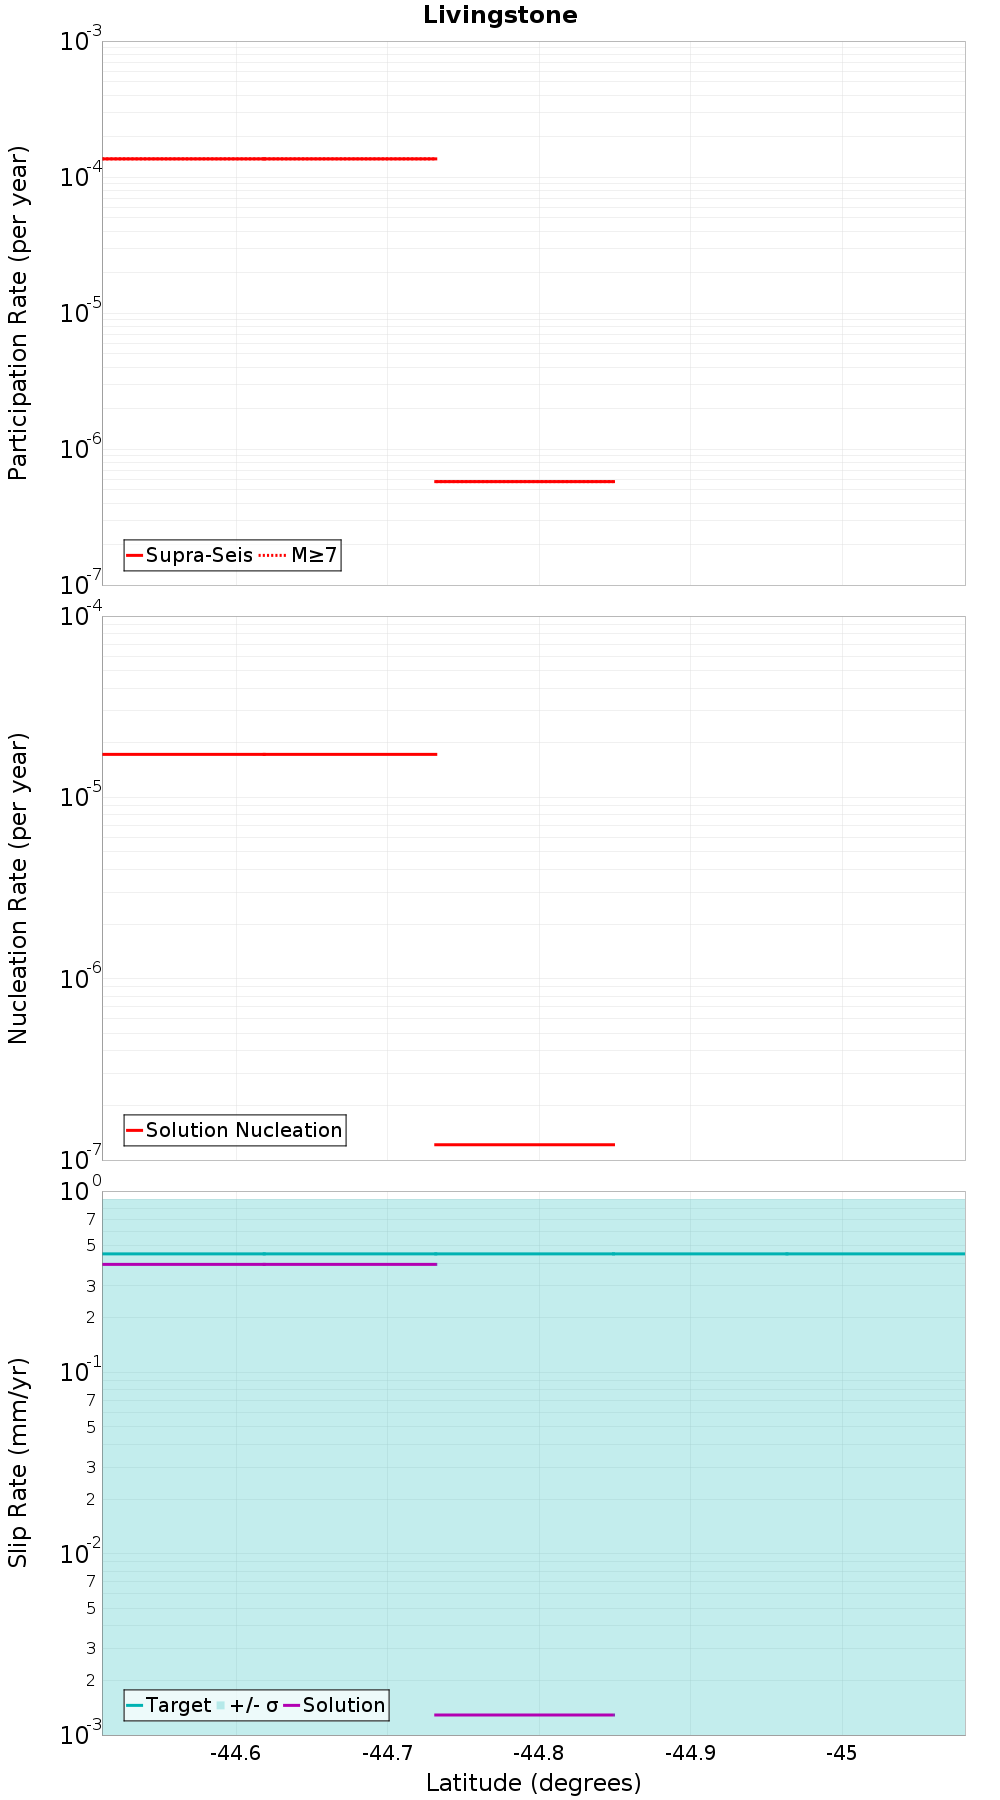Click the Livingstone chart title
Screen dimensions: 1000x1800
500,15
